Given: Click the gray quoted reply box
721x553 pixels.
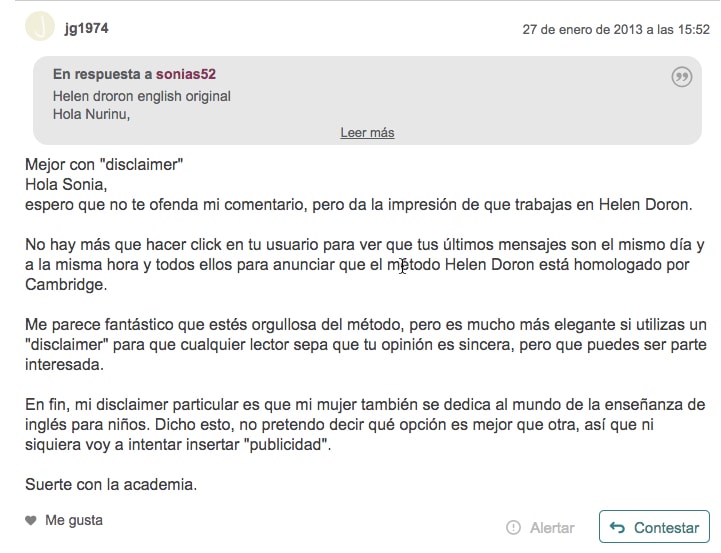Looking at the screenshot, I should (367, 100).
